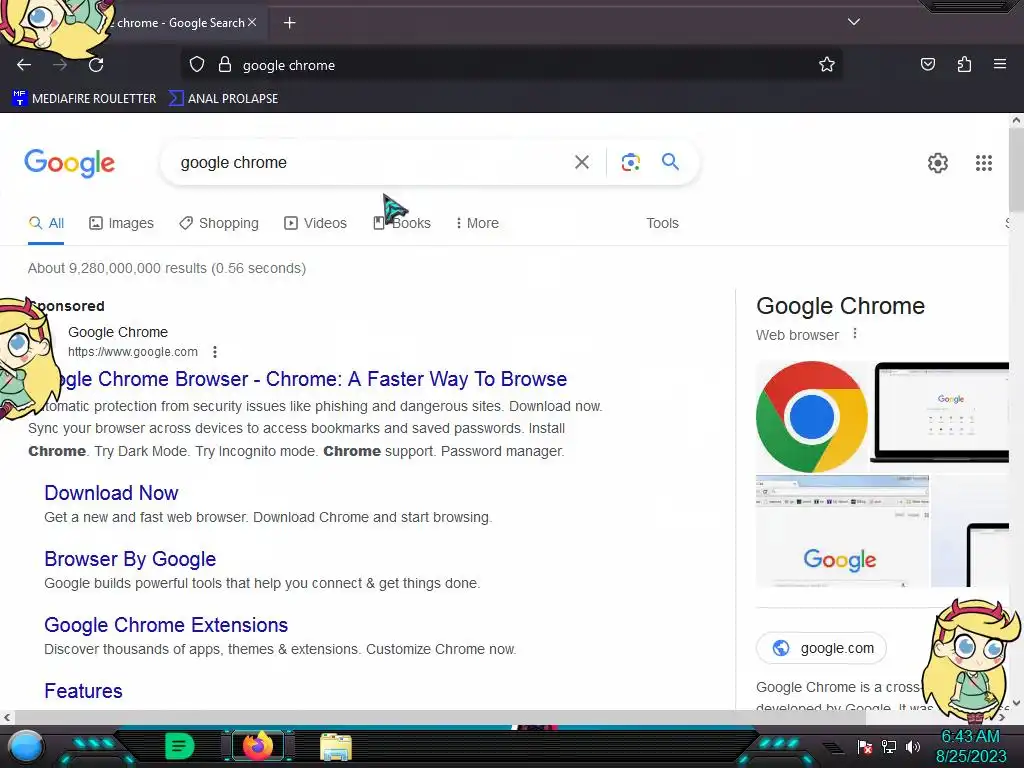Clear the search box with X icon
Image resolution: width=1024 pixels, height=768 pixels.
(x=582, y=162)
